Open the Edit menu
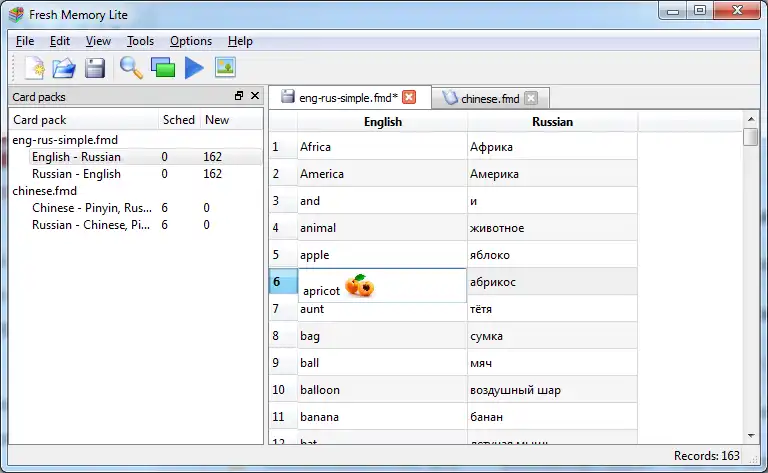The width and height of the screenshot is (768, 473). pos(60,41)
